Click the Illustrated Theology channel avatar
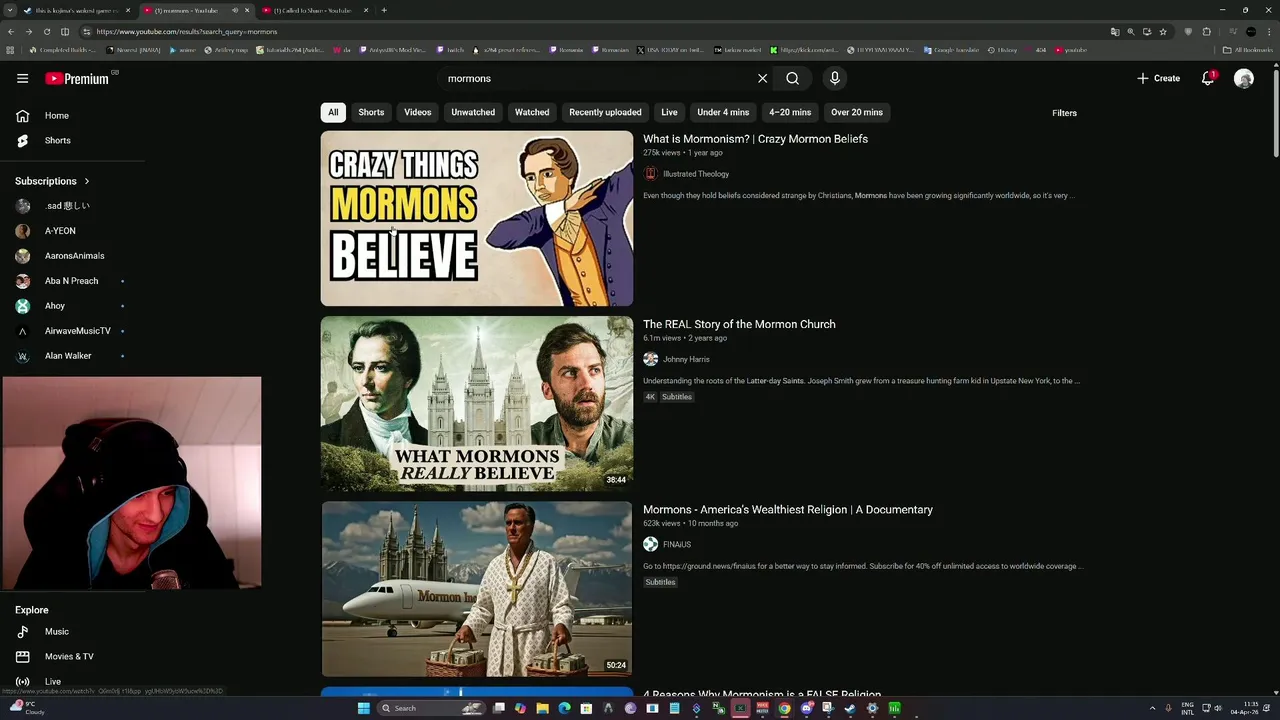This screenshot has height=720, width=1280. 650,174
